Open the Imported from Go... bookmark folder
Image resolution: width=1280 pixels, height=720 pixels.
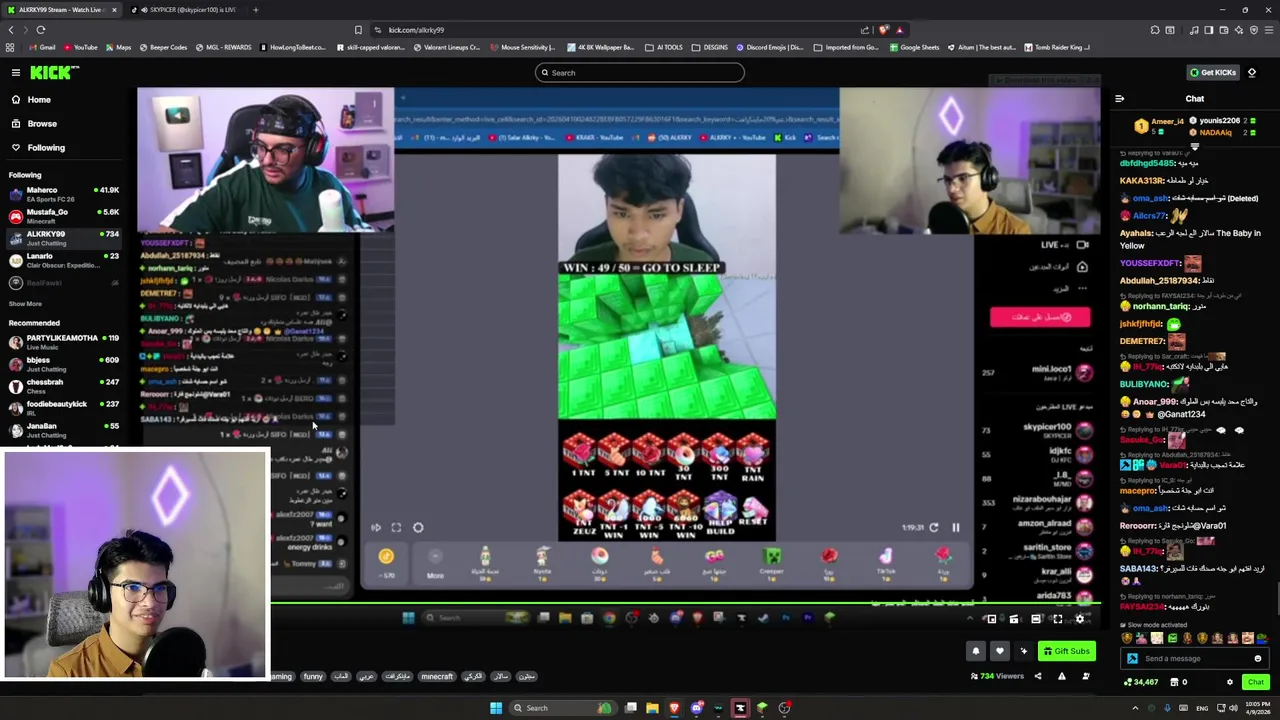pyautogui.click(x=846, y=47)
